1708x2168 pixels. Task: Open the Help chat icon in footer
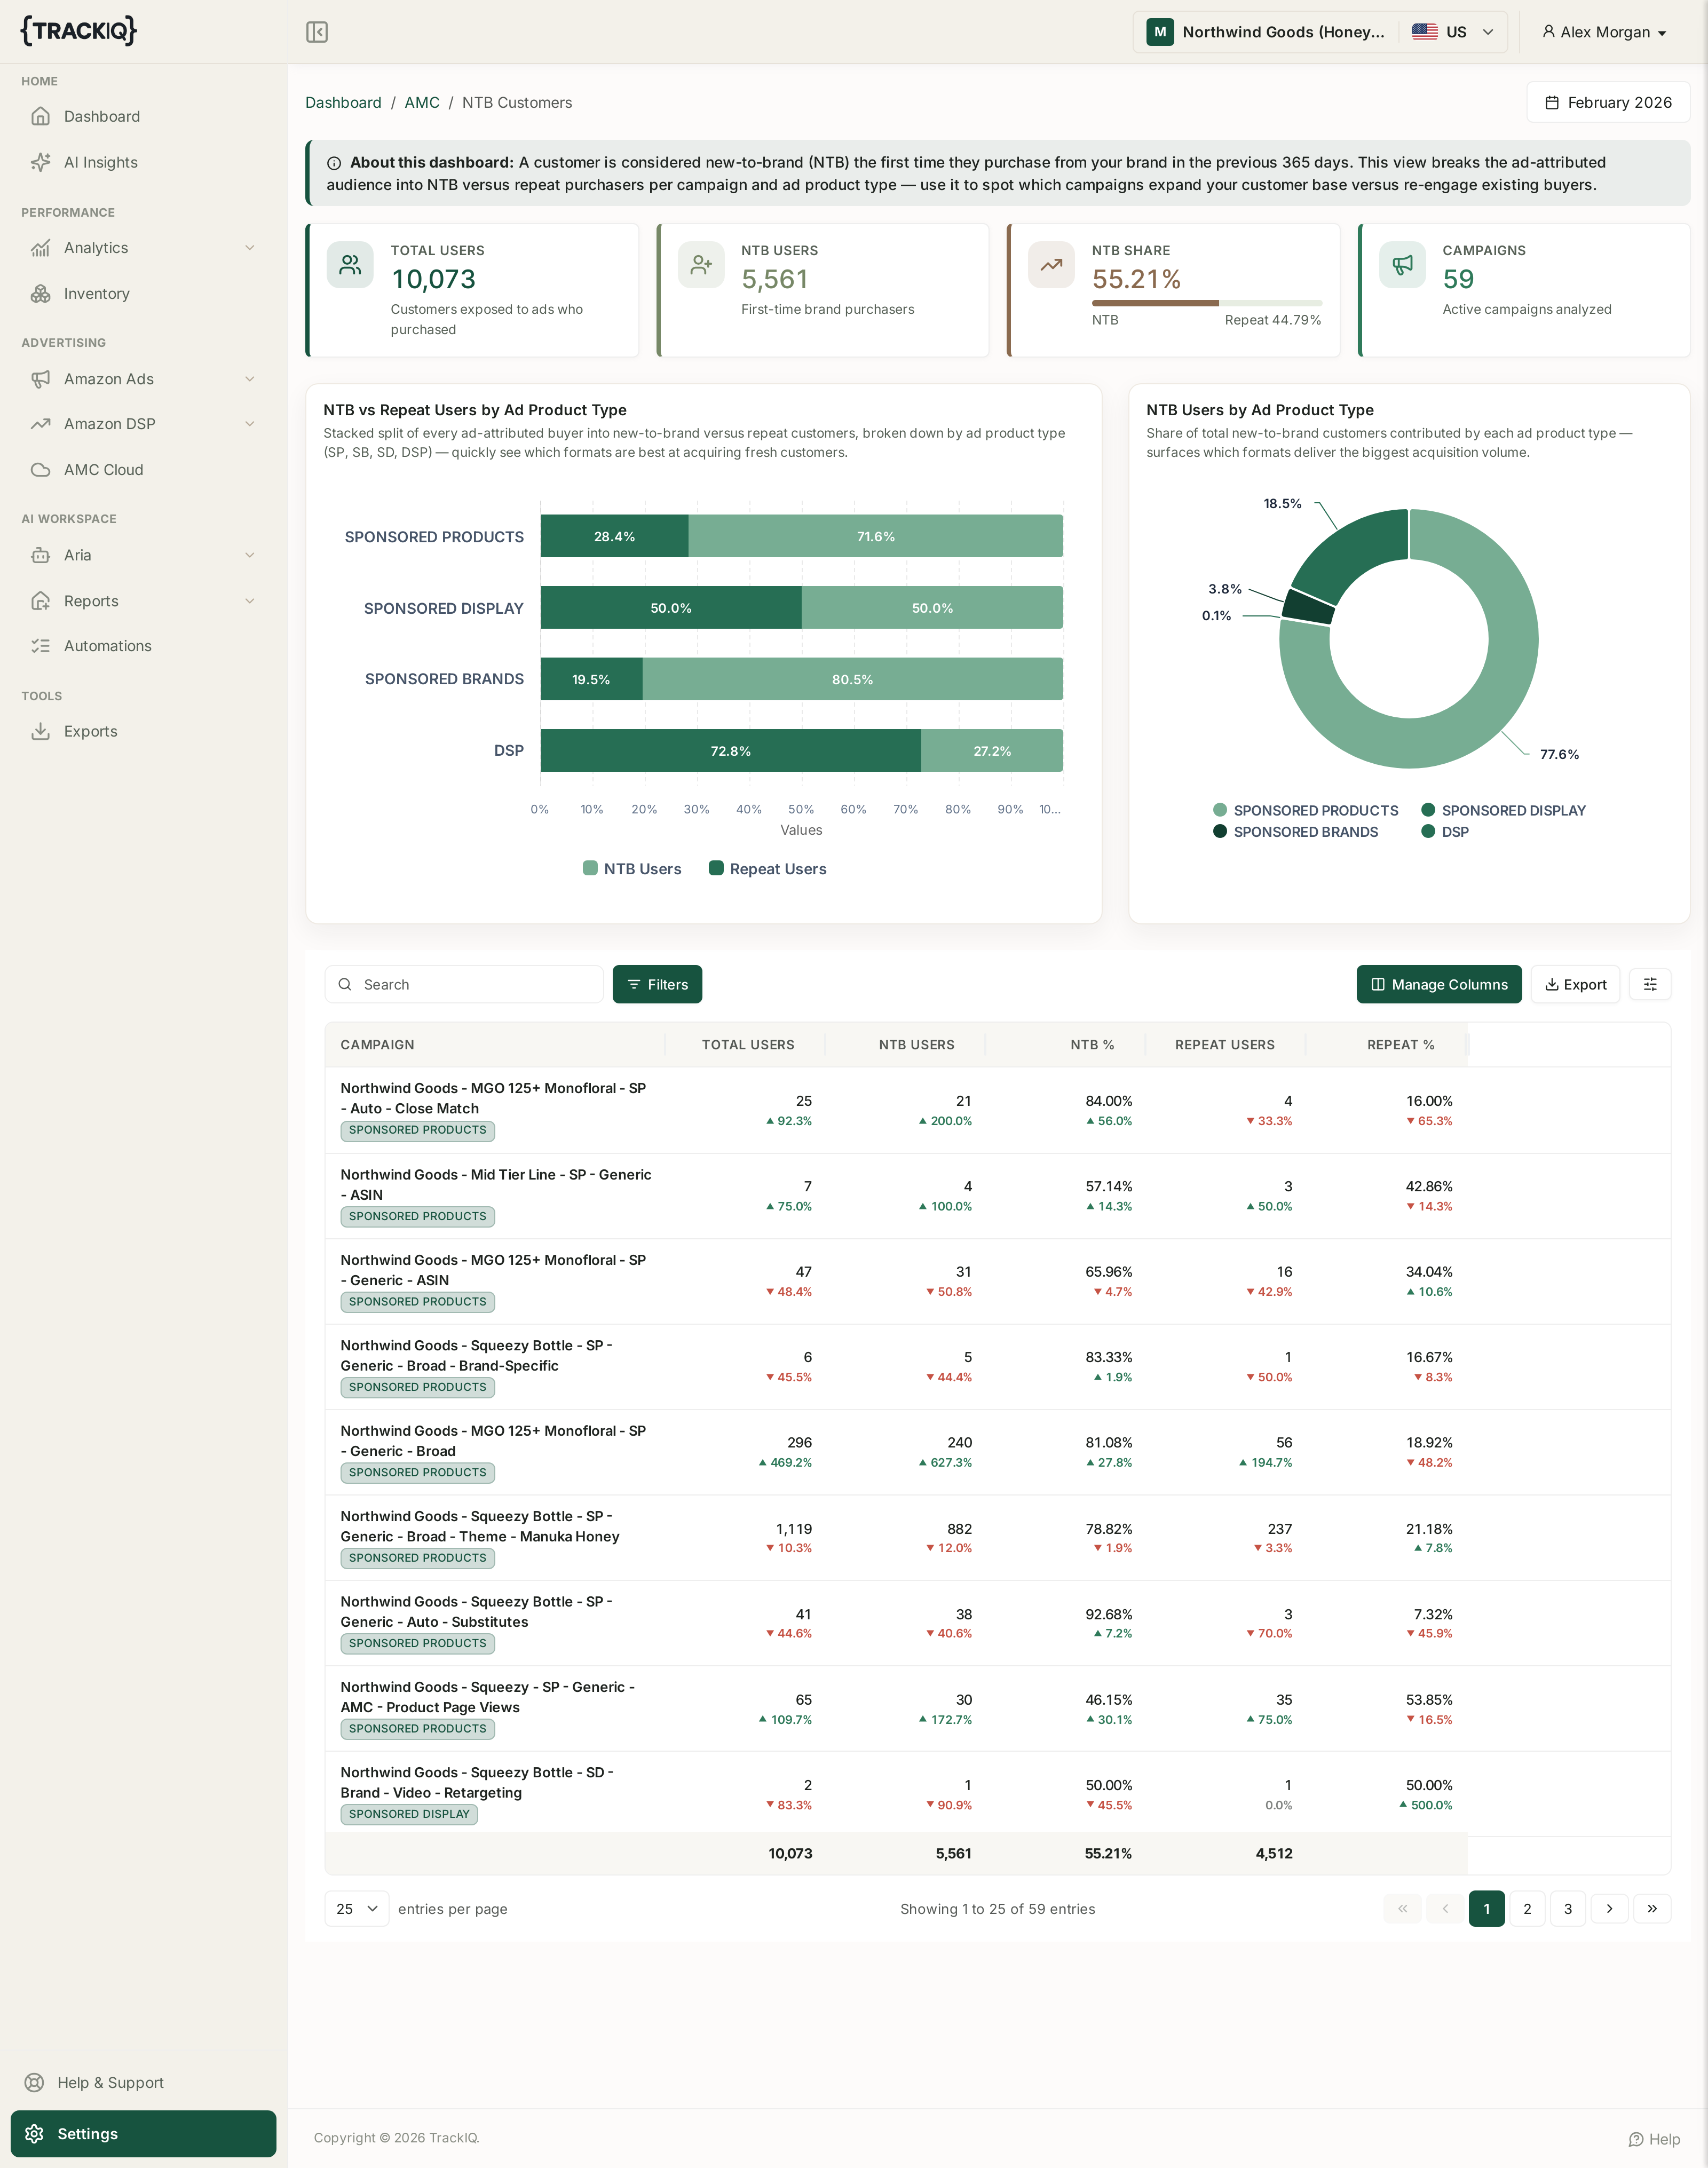coord(1636,2139)
